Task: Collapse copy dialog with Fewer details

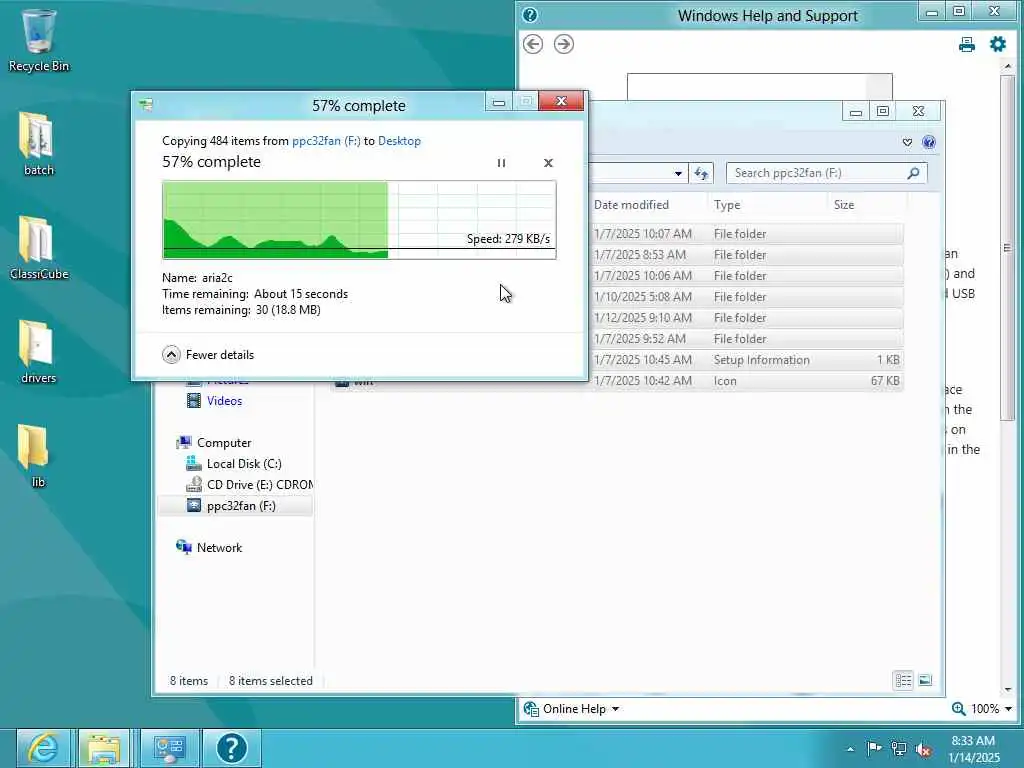Action: (x=208, y=355)
